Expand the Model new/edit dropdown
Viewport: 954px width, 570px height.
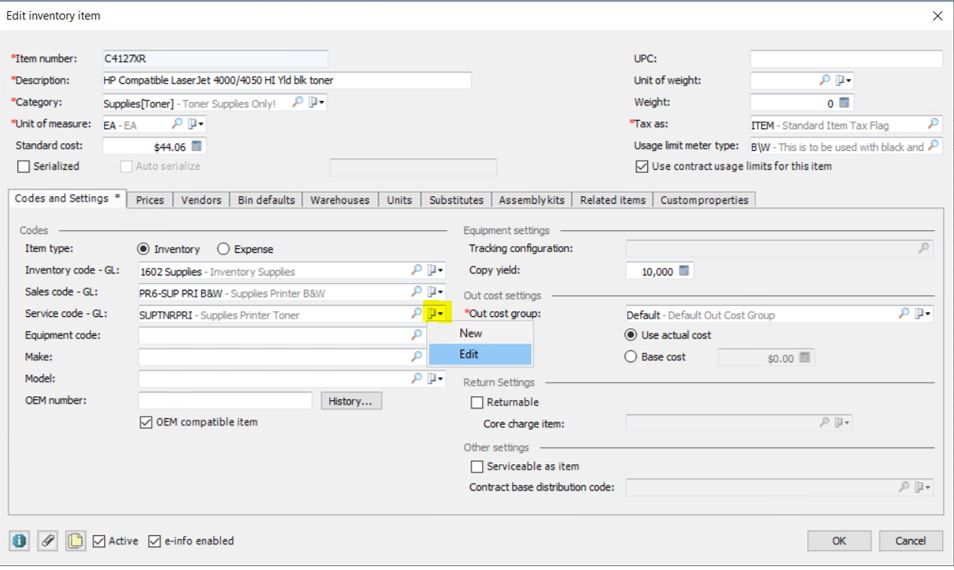click(435, 378)
